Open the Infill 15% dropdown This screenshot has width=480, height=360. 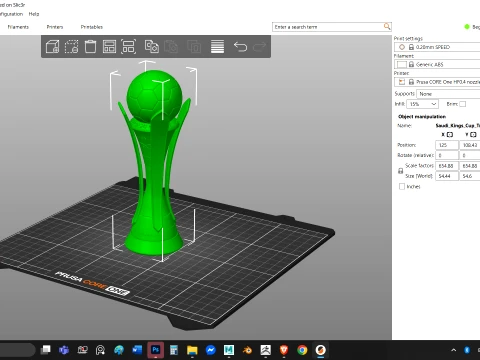point(423,104)
